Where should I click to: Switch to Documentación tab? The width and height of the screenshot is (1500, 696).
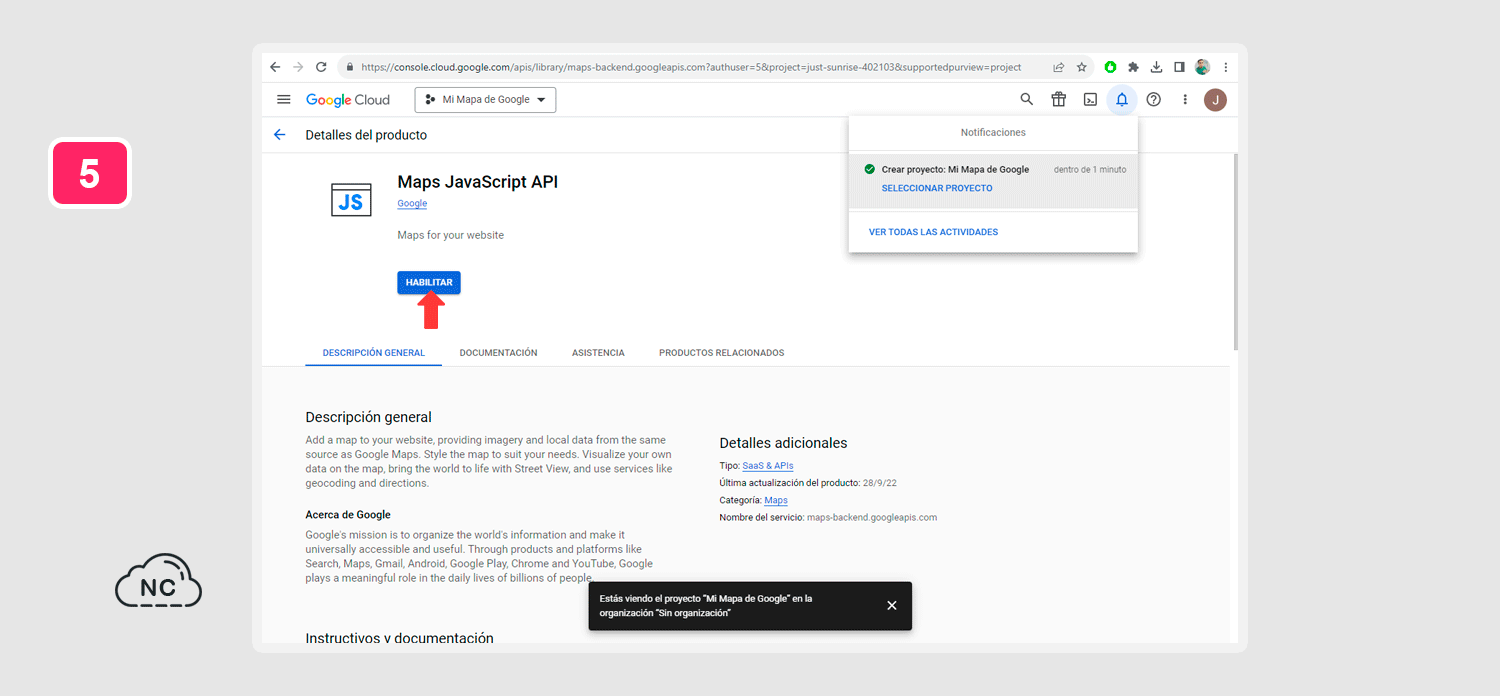pyautogui.click(x=498, y=353)
